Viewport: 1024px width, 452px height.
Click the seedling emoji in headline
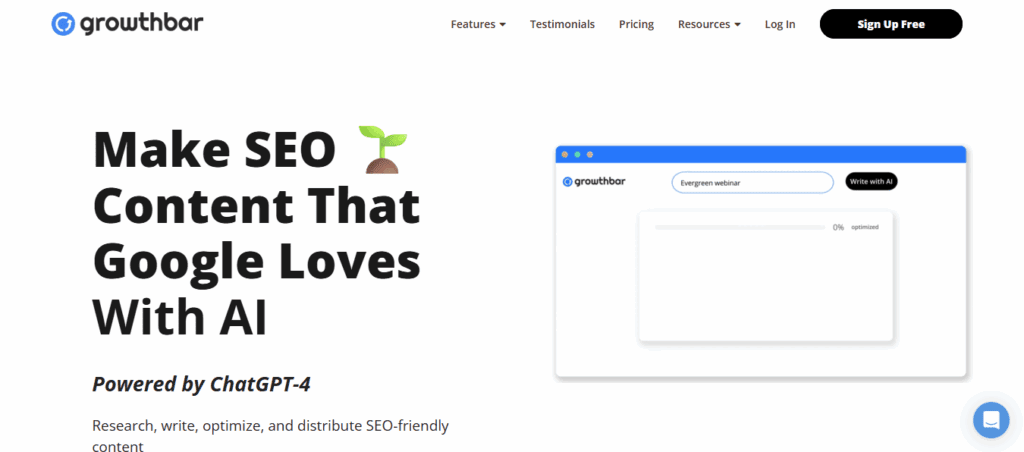(x=383, y=151)
